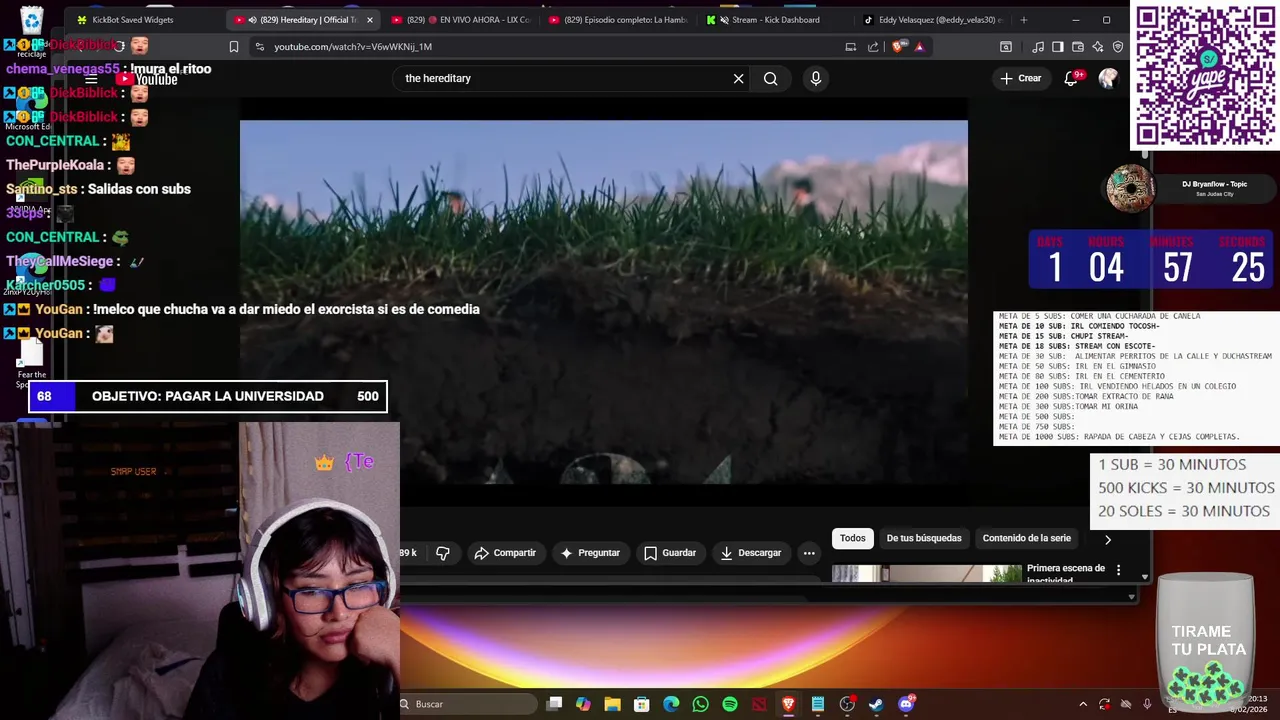This screenshot has height=720, width=1280.
Task: Close the Hereditary YouTube tab
Action: [370, 20]
